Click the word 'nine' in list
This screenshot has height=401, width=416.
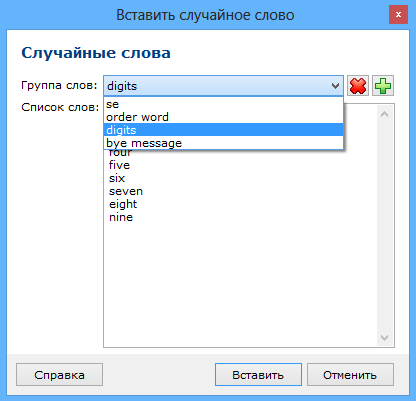[121, 217]
